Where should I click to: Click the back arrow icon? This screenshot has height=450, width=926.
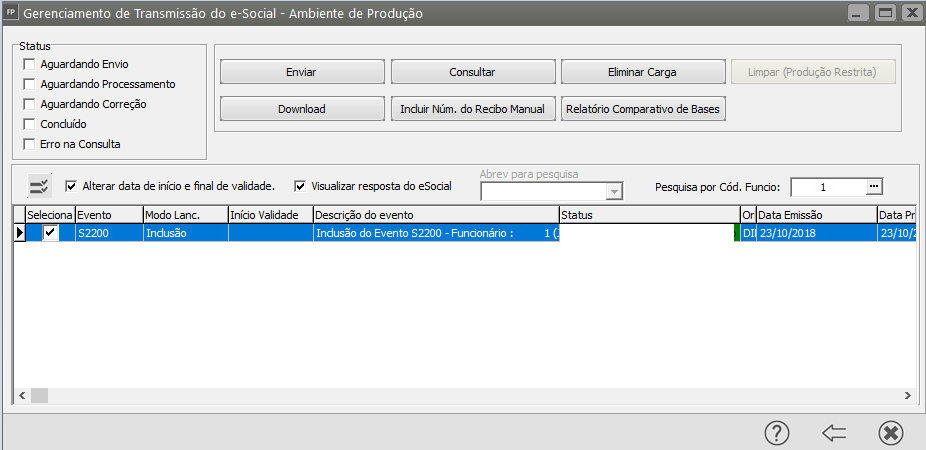pos(833,433)
